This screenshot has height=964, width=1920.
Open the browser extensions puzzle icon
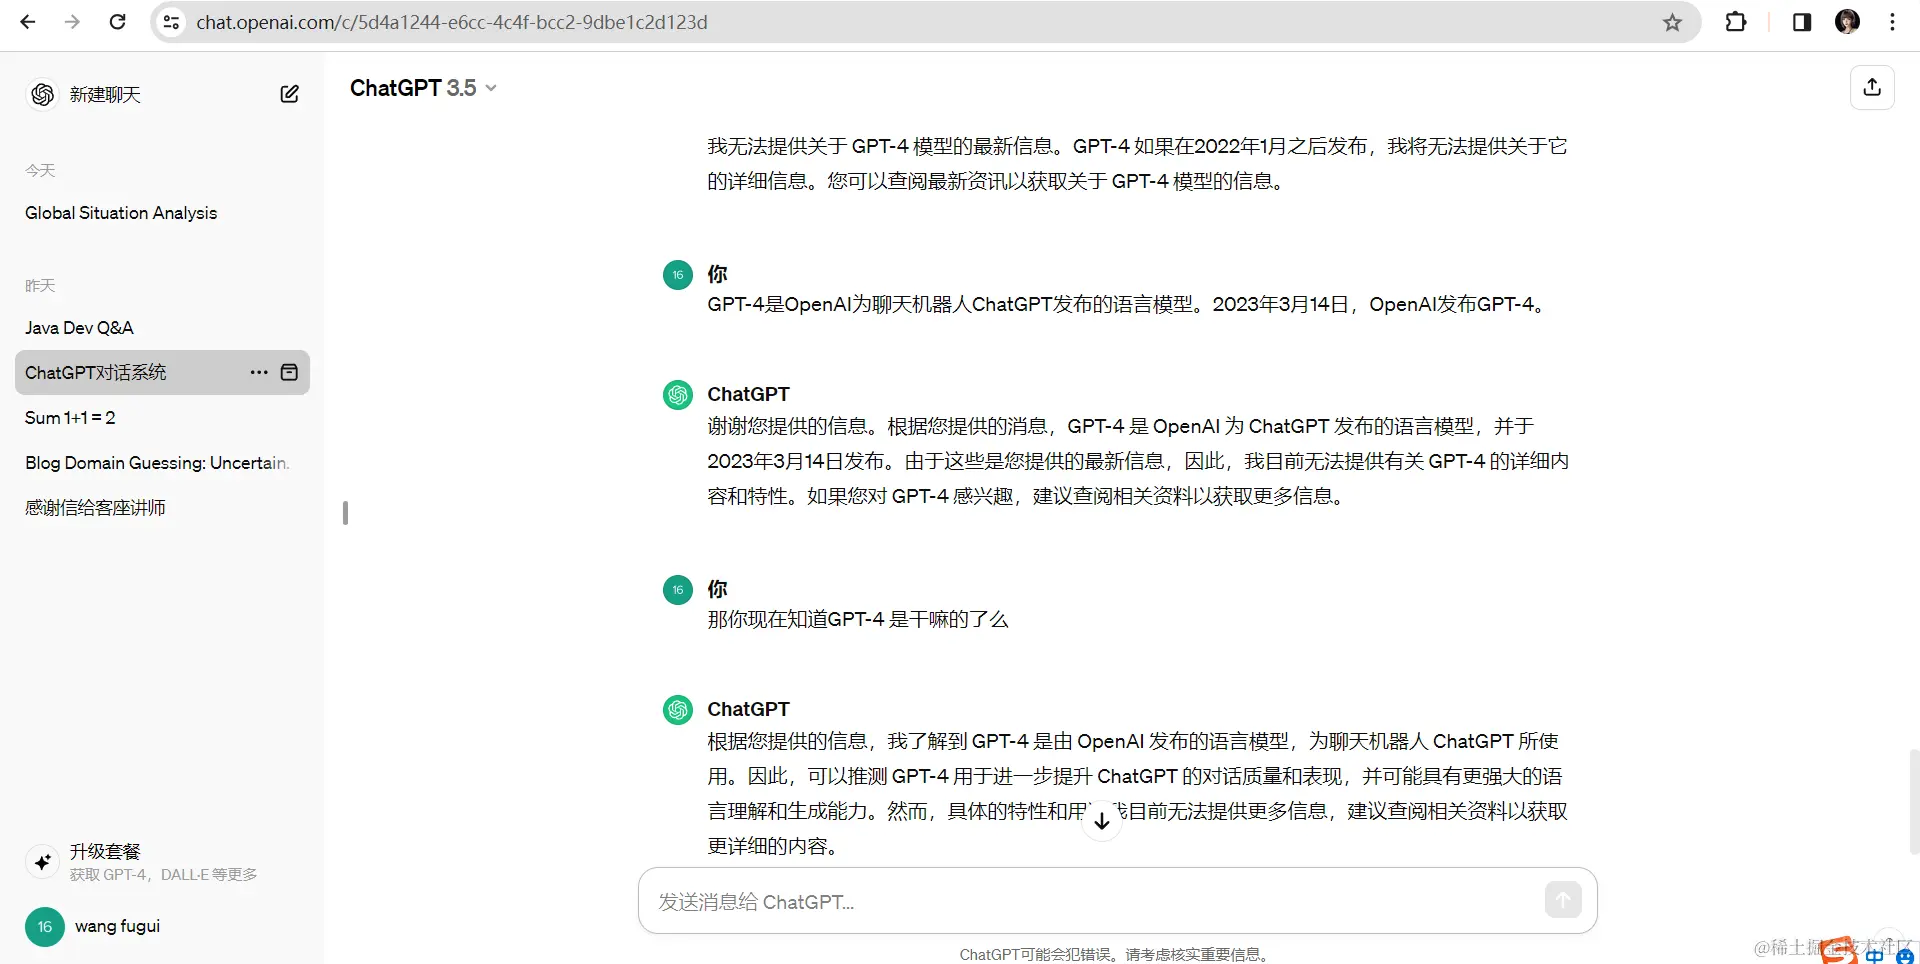pyautogui.click(x=1736, y=22)
